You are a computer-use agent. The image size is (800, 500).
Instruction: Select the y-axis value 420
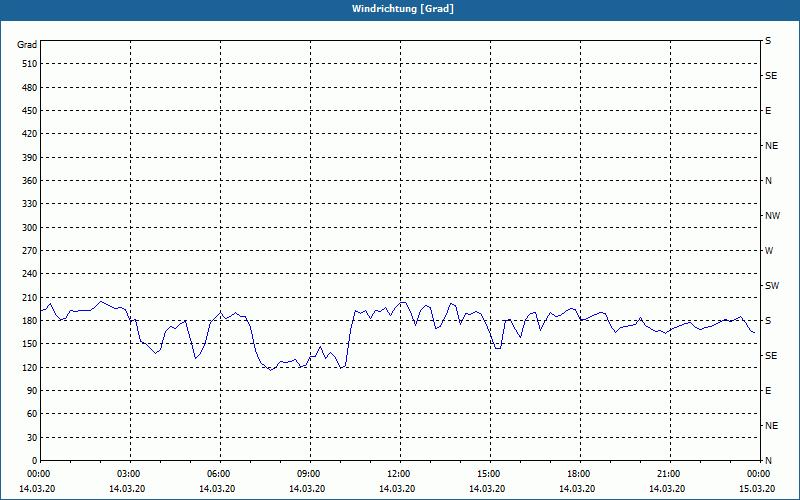(x=30, y=134)
